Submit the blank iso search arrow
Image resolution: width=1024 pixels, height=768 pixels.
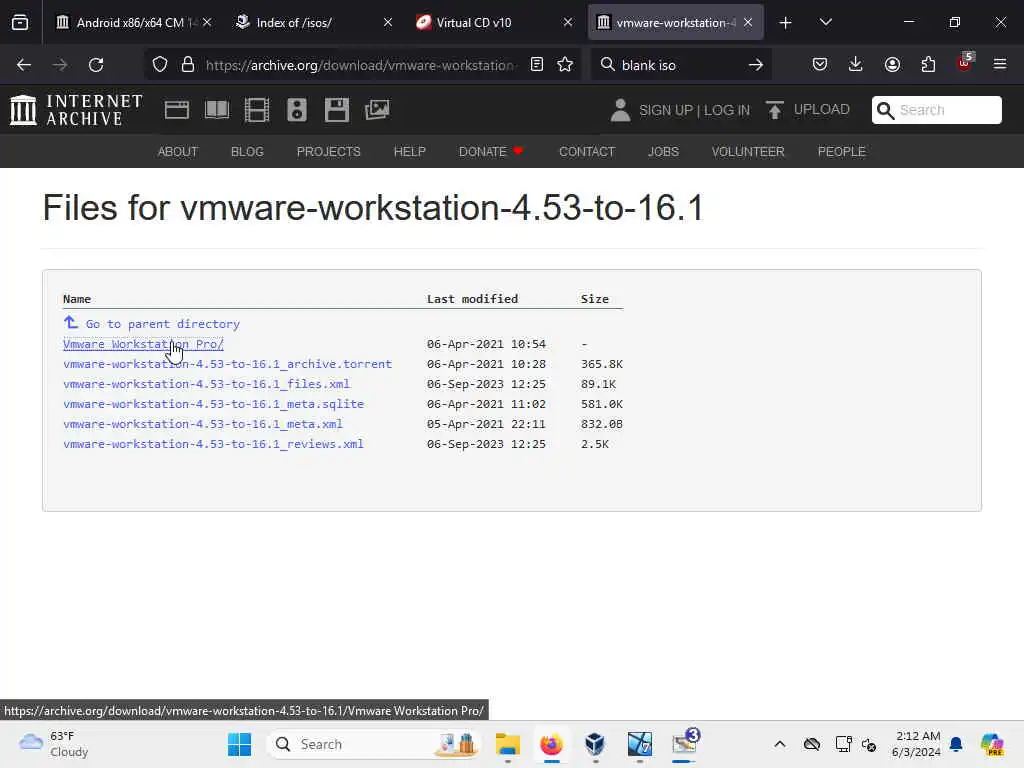(x=756, y=65)
